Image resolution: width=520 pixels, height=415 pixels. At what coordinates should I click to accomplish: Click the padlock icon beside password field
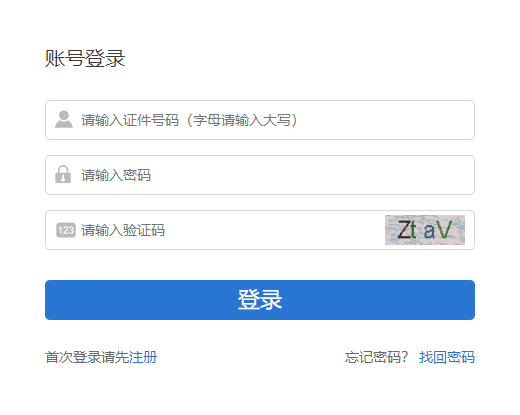click(63, 174)
